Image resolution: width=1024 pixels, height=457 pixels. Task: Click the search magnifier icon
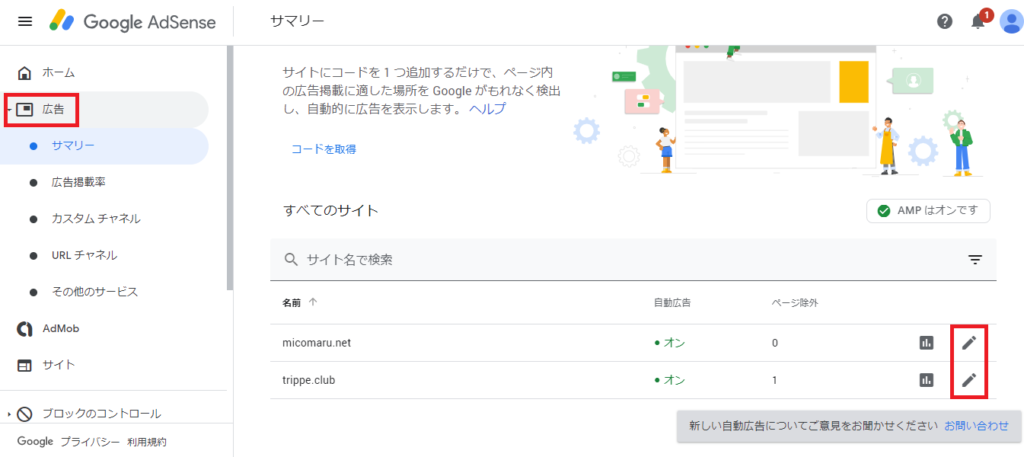click(x=291, y=260)
